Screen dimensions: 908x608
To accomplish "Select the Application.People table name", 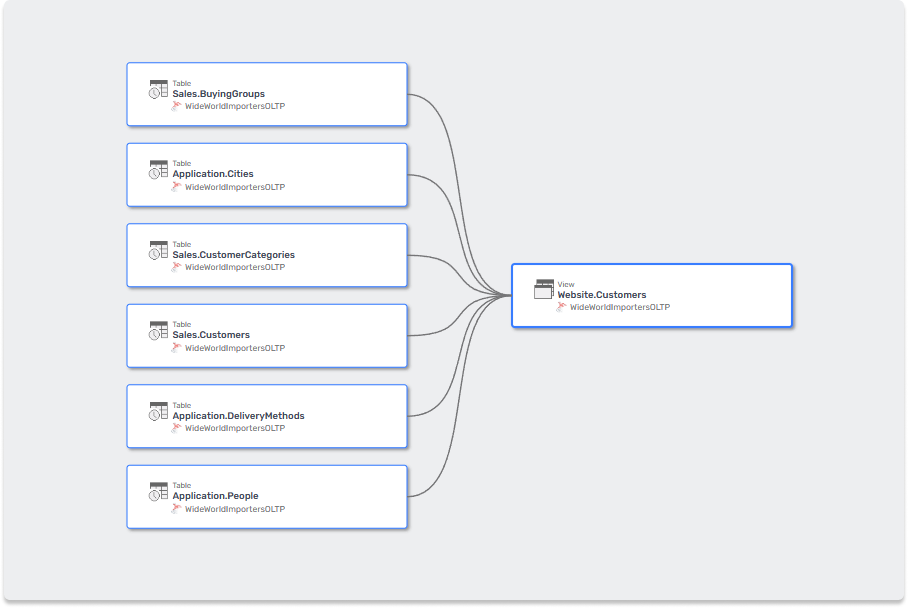I will click(215, 496).
